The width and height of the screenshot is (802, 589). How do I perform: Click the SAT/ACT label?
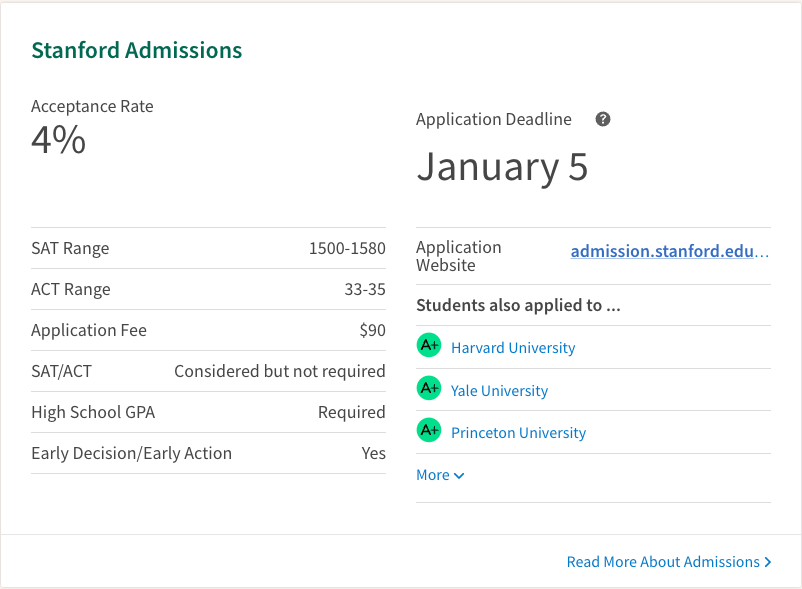(61, 371)
